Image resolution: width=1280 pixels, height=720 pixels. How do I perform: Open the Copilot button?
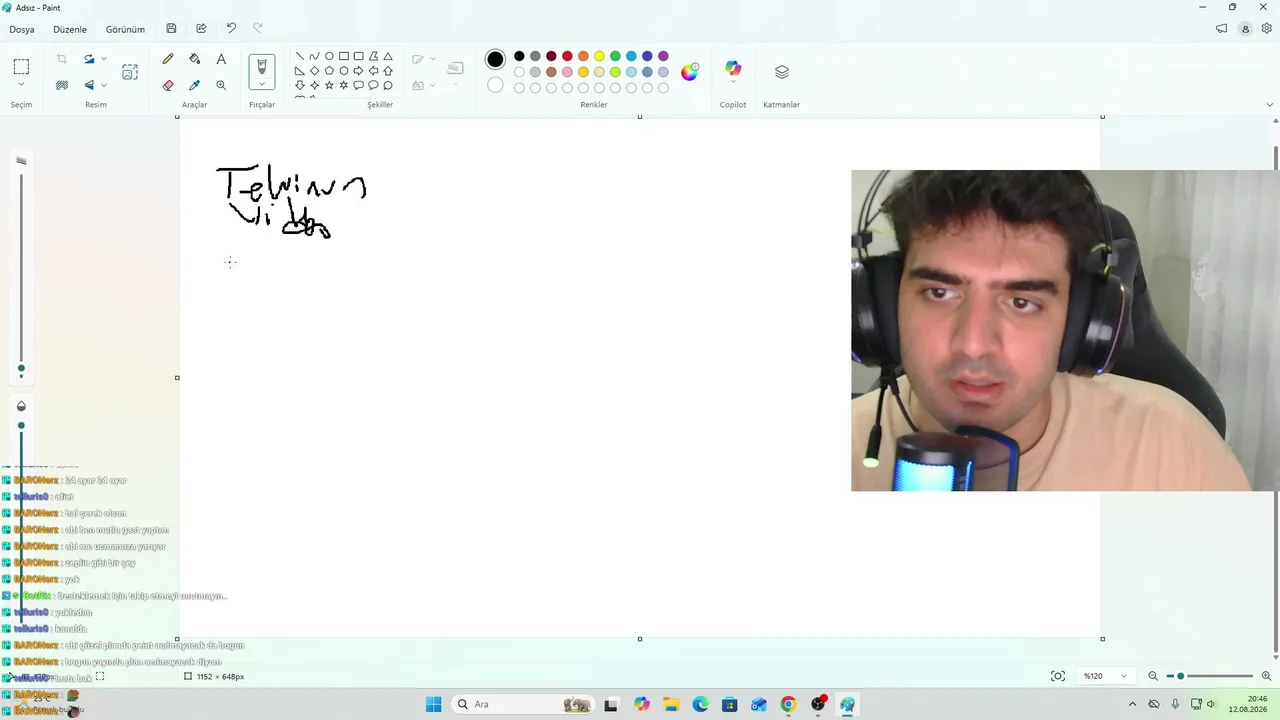pyautogui.click(x=733, y=68)
